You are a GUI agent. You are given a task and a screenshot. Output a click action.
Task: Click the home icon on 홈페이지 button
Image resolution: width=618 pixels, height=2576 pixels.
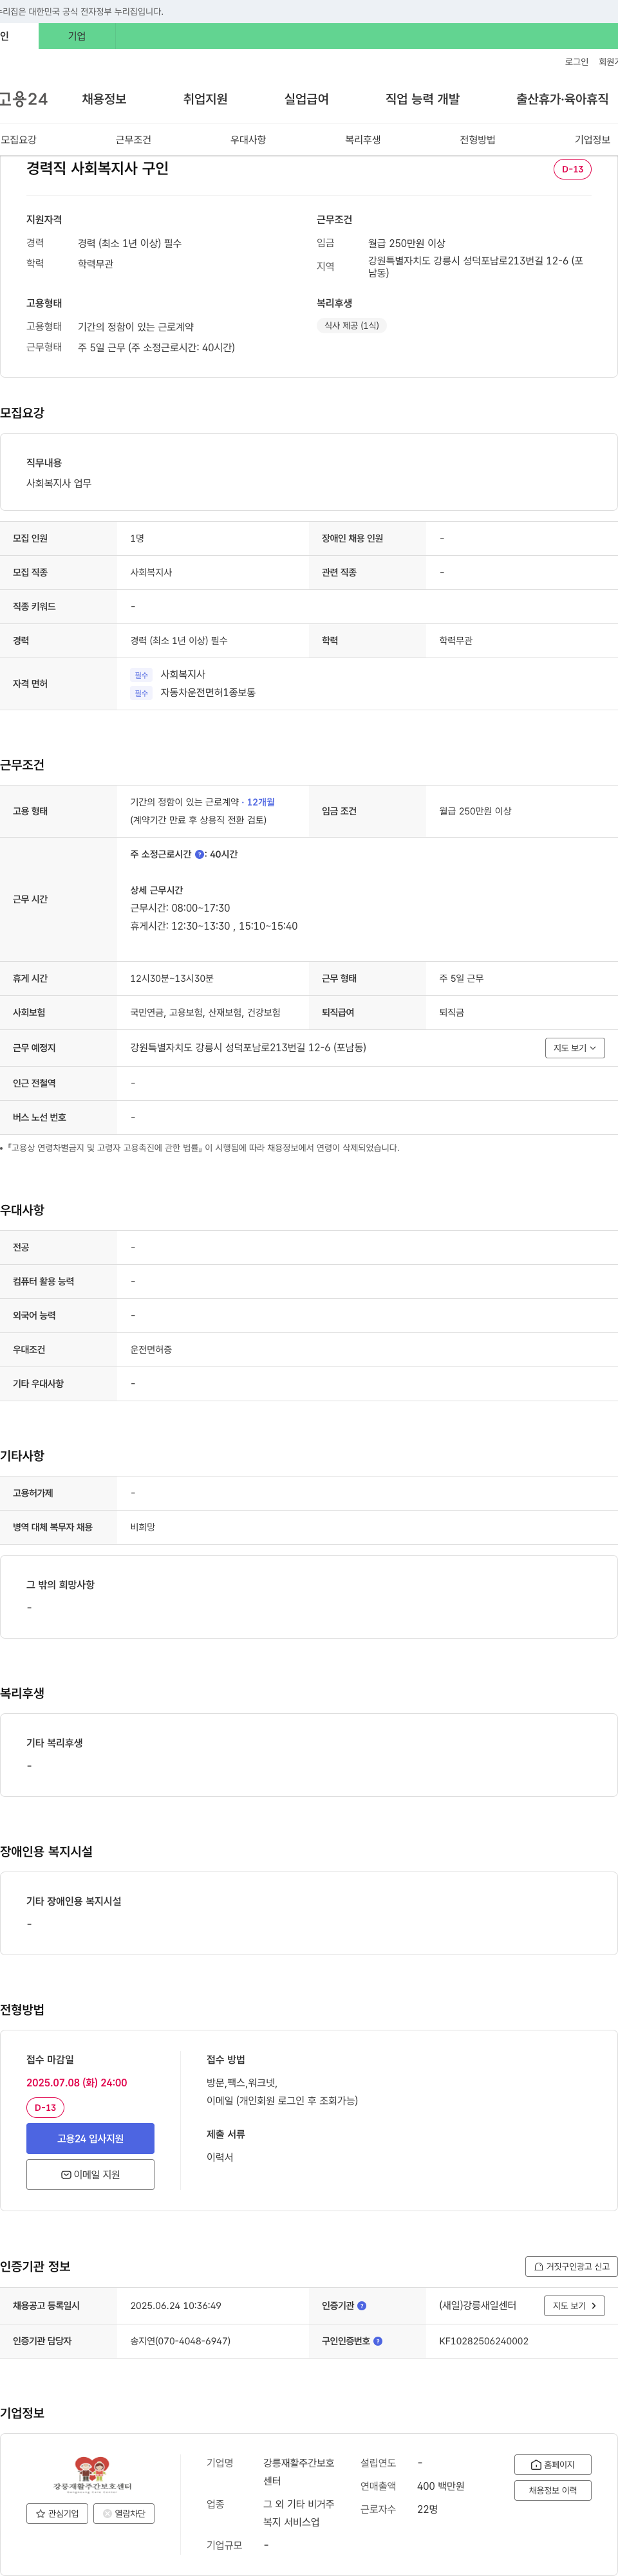pos(536,2465)
